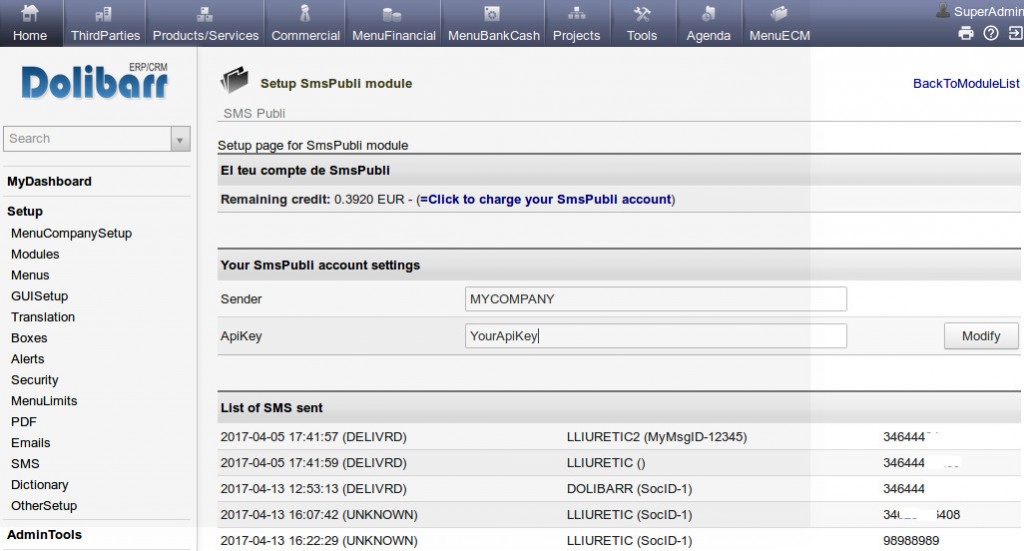Expand the Search dropdown arrow

coord(180,139)
